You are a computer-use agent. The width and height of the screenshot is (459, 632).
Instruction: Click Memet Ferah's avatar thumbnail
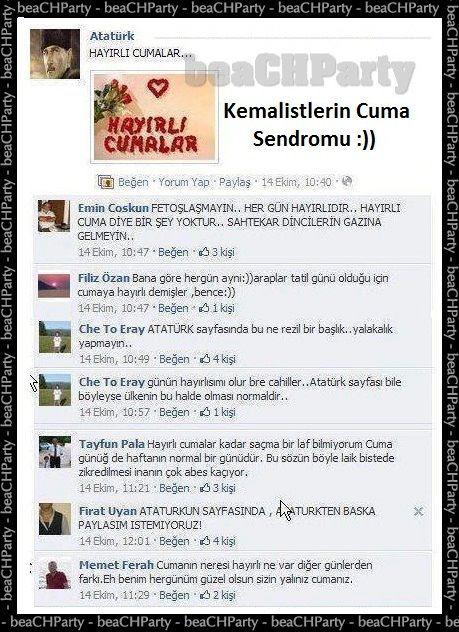55,574
